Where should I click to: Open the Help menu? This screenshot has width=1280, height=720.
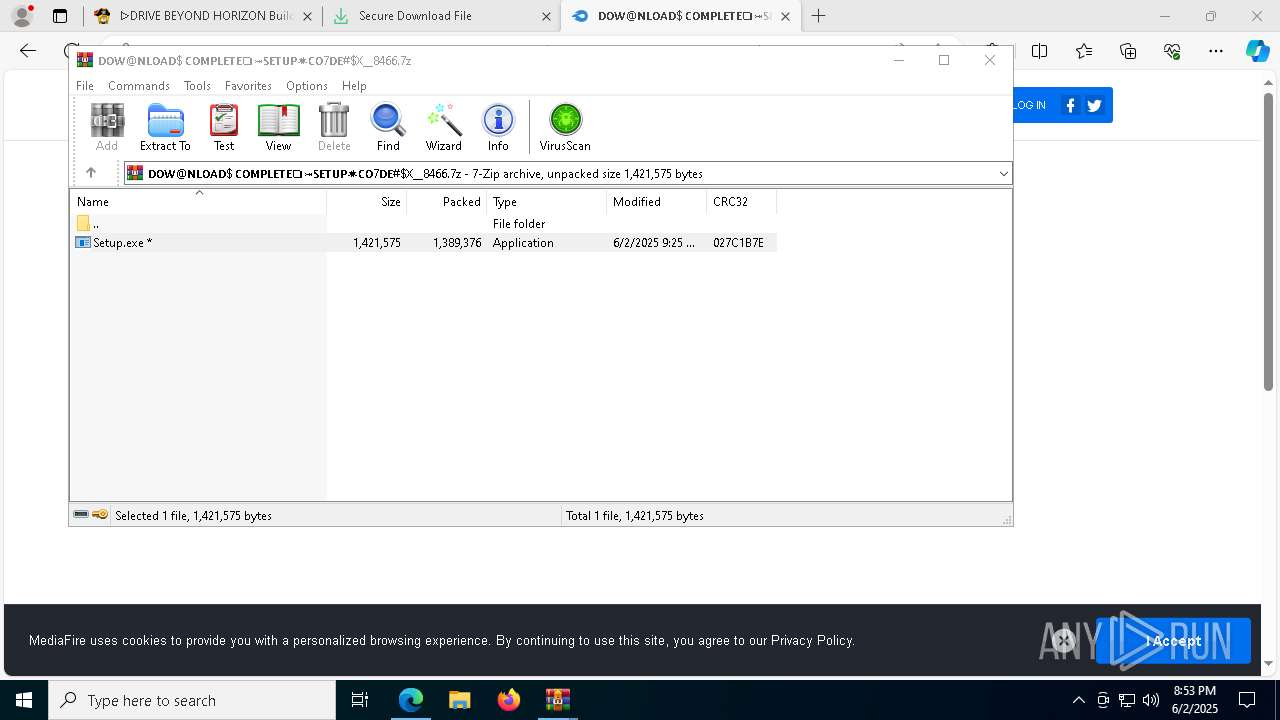354,86
